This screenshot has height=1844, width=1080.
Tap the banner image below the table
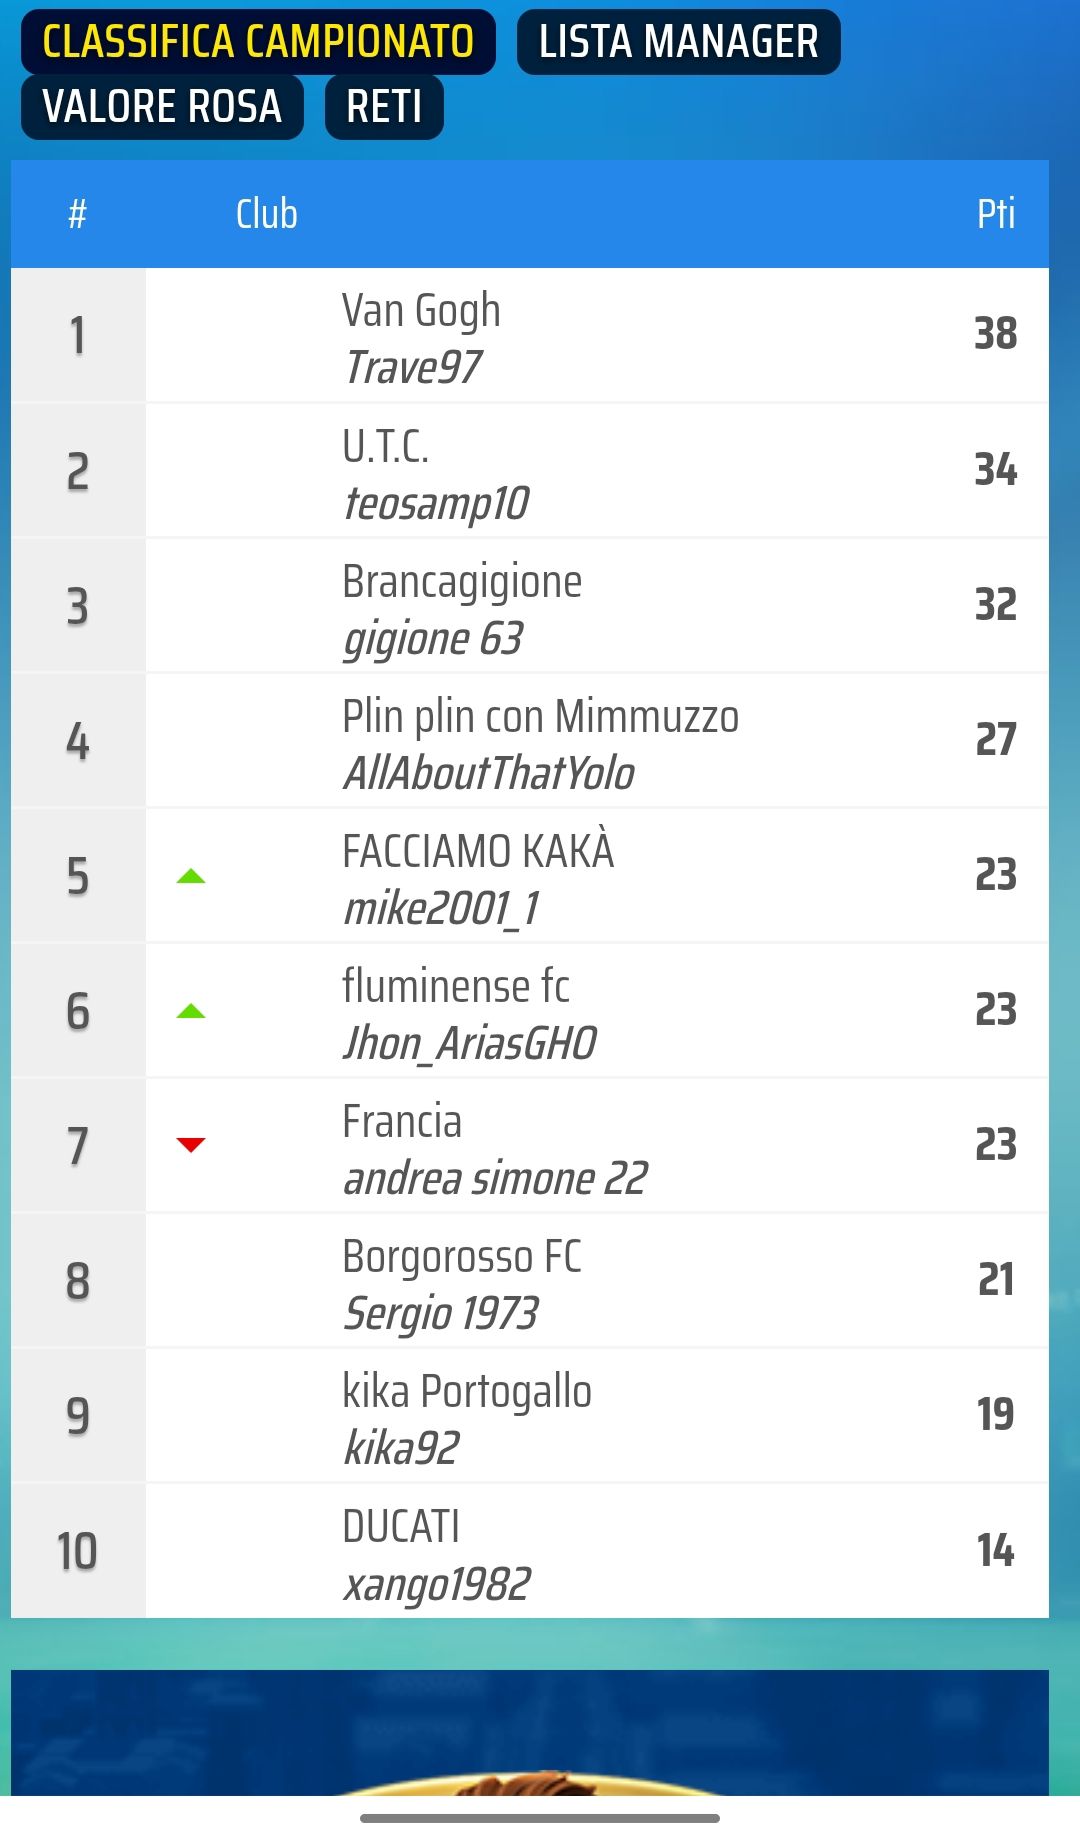[530, 1732]
